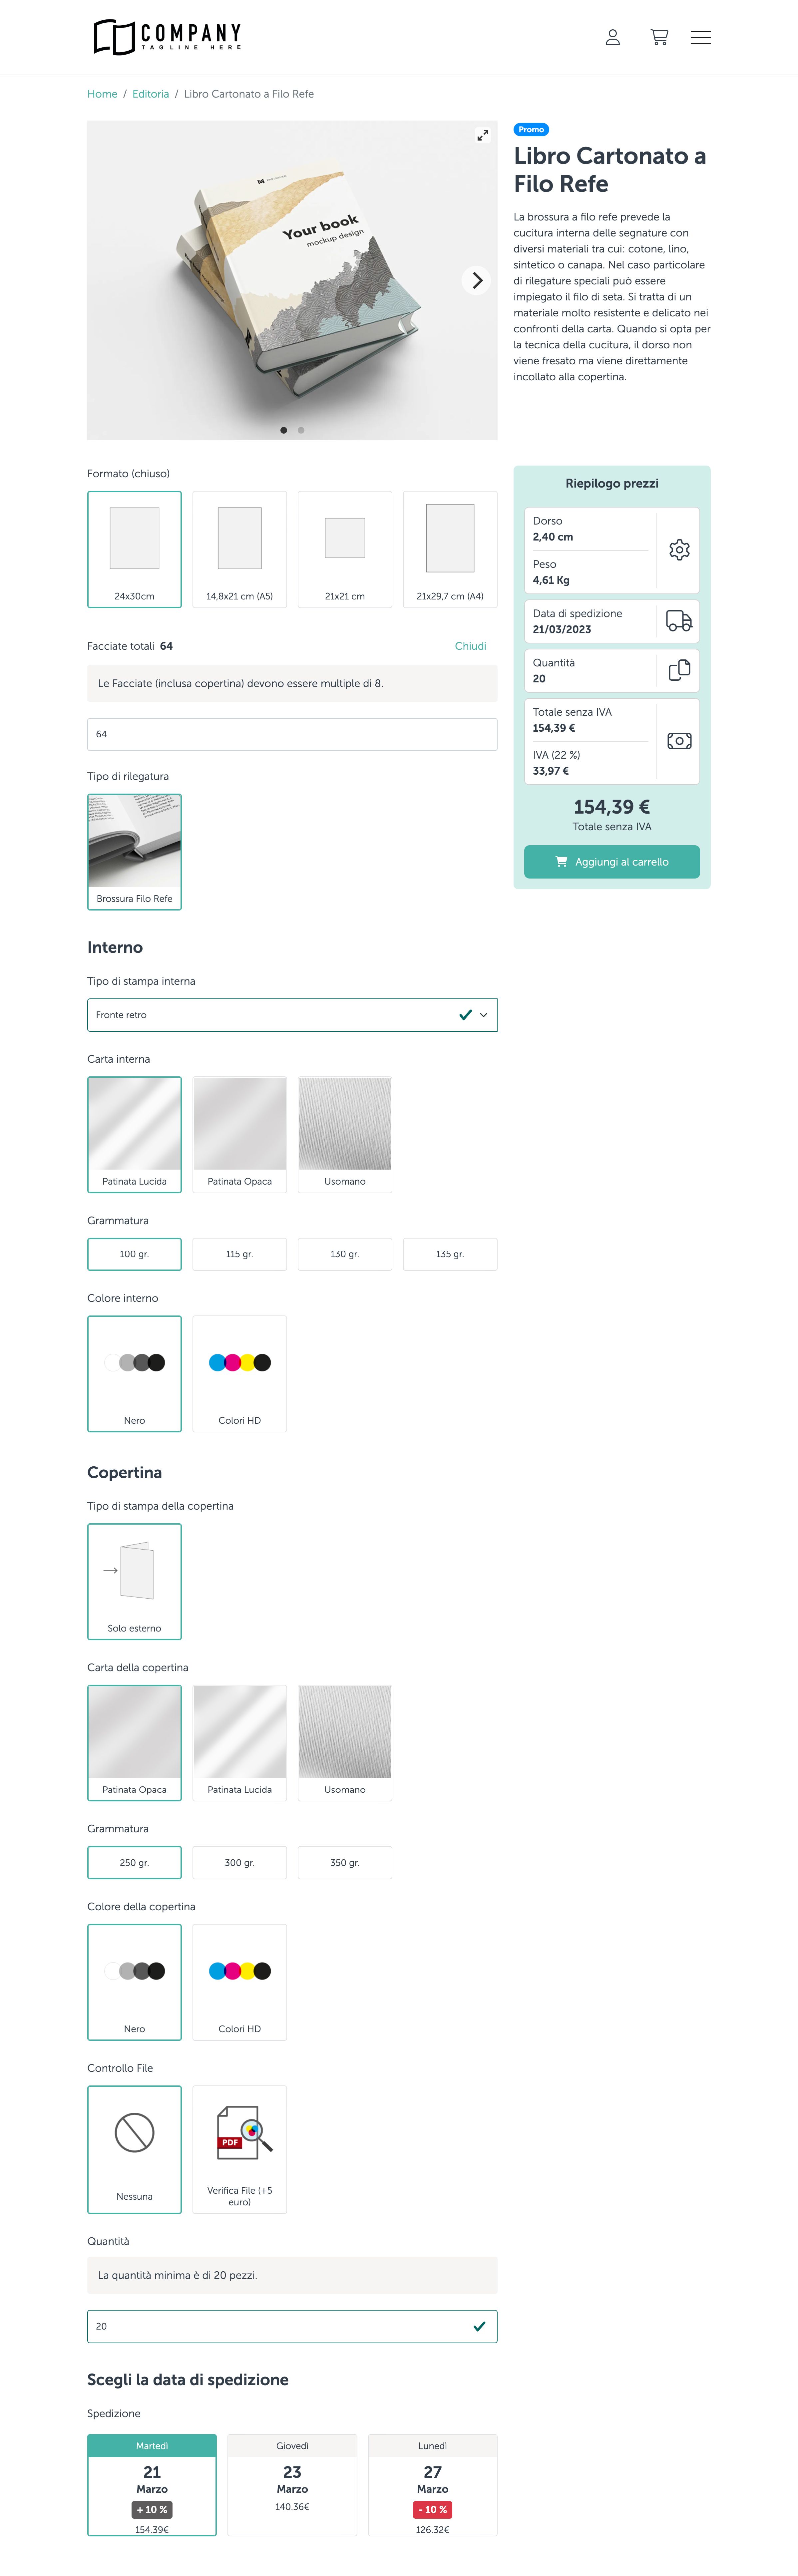798x2576 pixels.
Task: Choose 350 gr. cover weight
Action: (x=345, y=1863)
